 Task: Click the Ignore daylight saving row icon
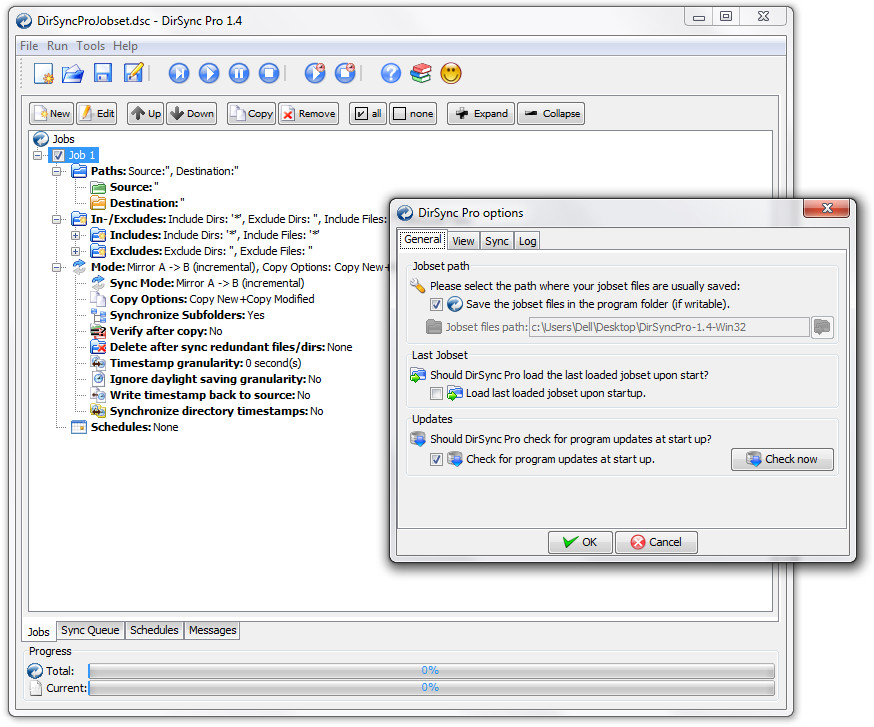pos(98,379)
